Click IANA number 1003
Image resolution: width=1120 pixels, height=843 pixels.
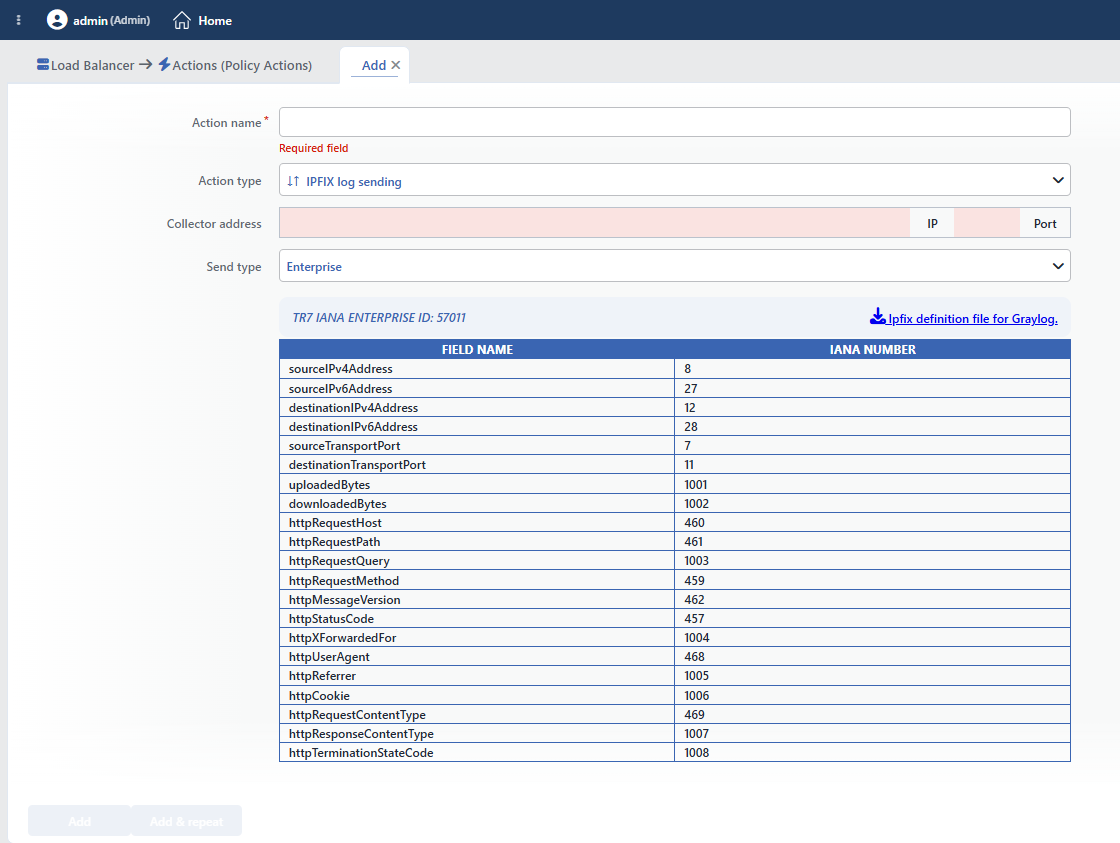pyautogui.click(x=696, y=561)
